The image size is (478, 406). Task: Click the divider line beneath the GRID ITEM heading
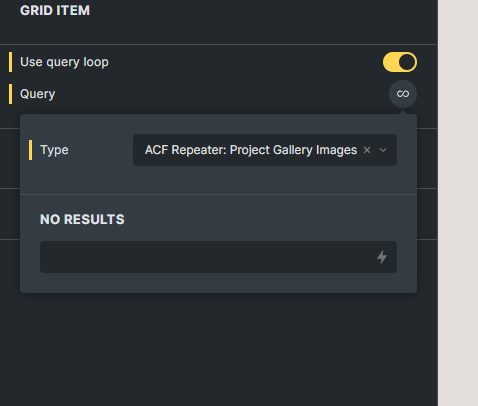click(x=218, y=44)
